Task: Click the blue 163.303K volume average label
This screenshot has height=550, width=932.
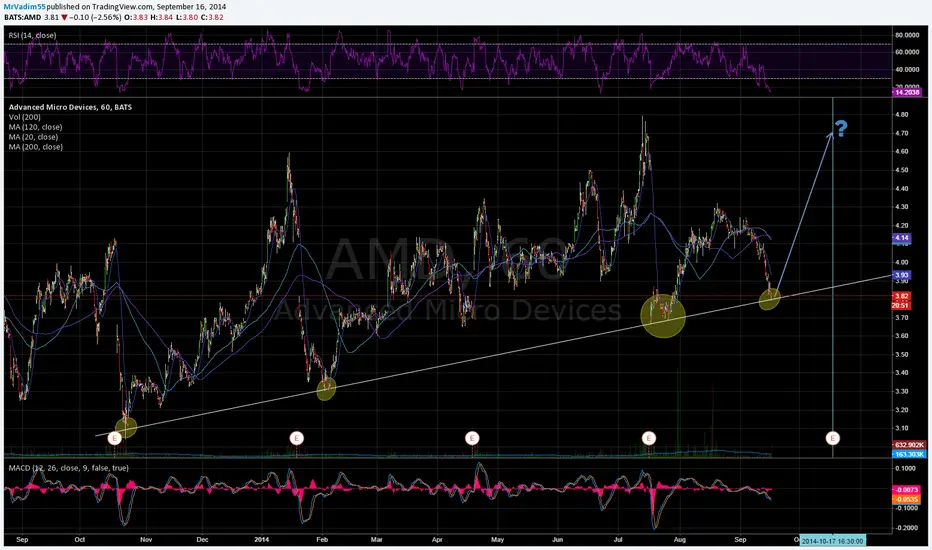Action: coord(909,454)
